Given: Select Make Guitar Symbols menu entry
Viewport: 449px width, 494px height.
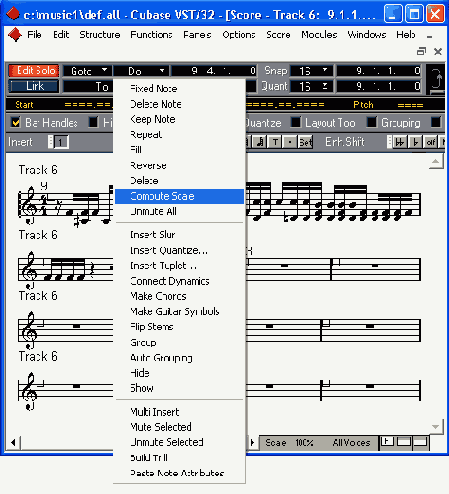Looking at the screenshot, I should pos(179,311).
